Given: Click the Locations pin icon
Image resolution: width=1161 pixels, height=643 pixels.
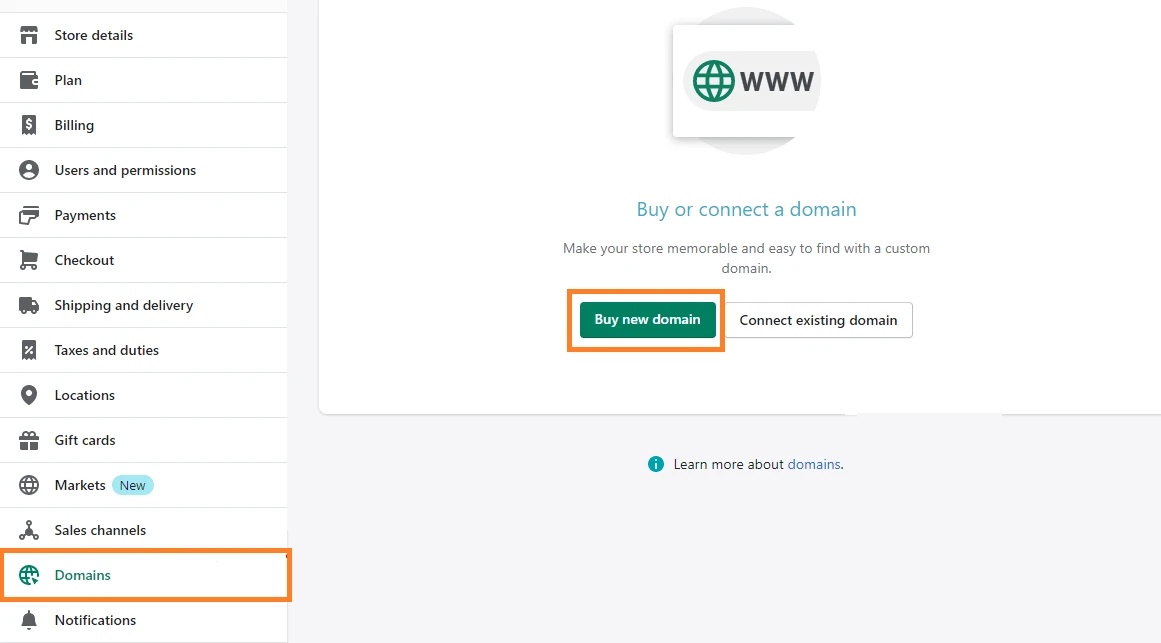Looking at the screenshot, I should click(x=29, y=395).
